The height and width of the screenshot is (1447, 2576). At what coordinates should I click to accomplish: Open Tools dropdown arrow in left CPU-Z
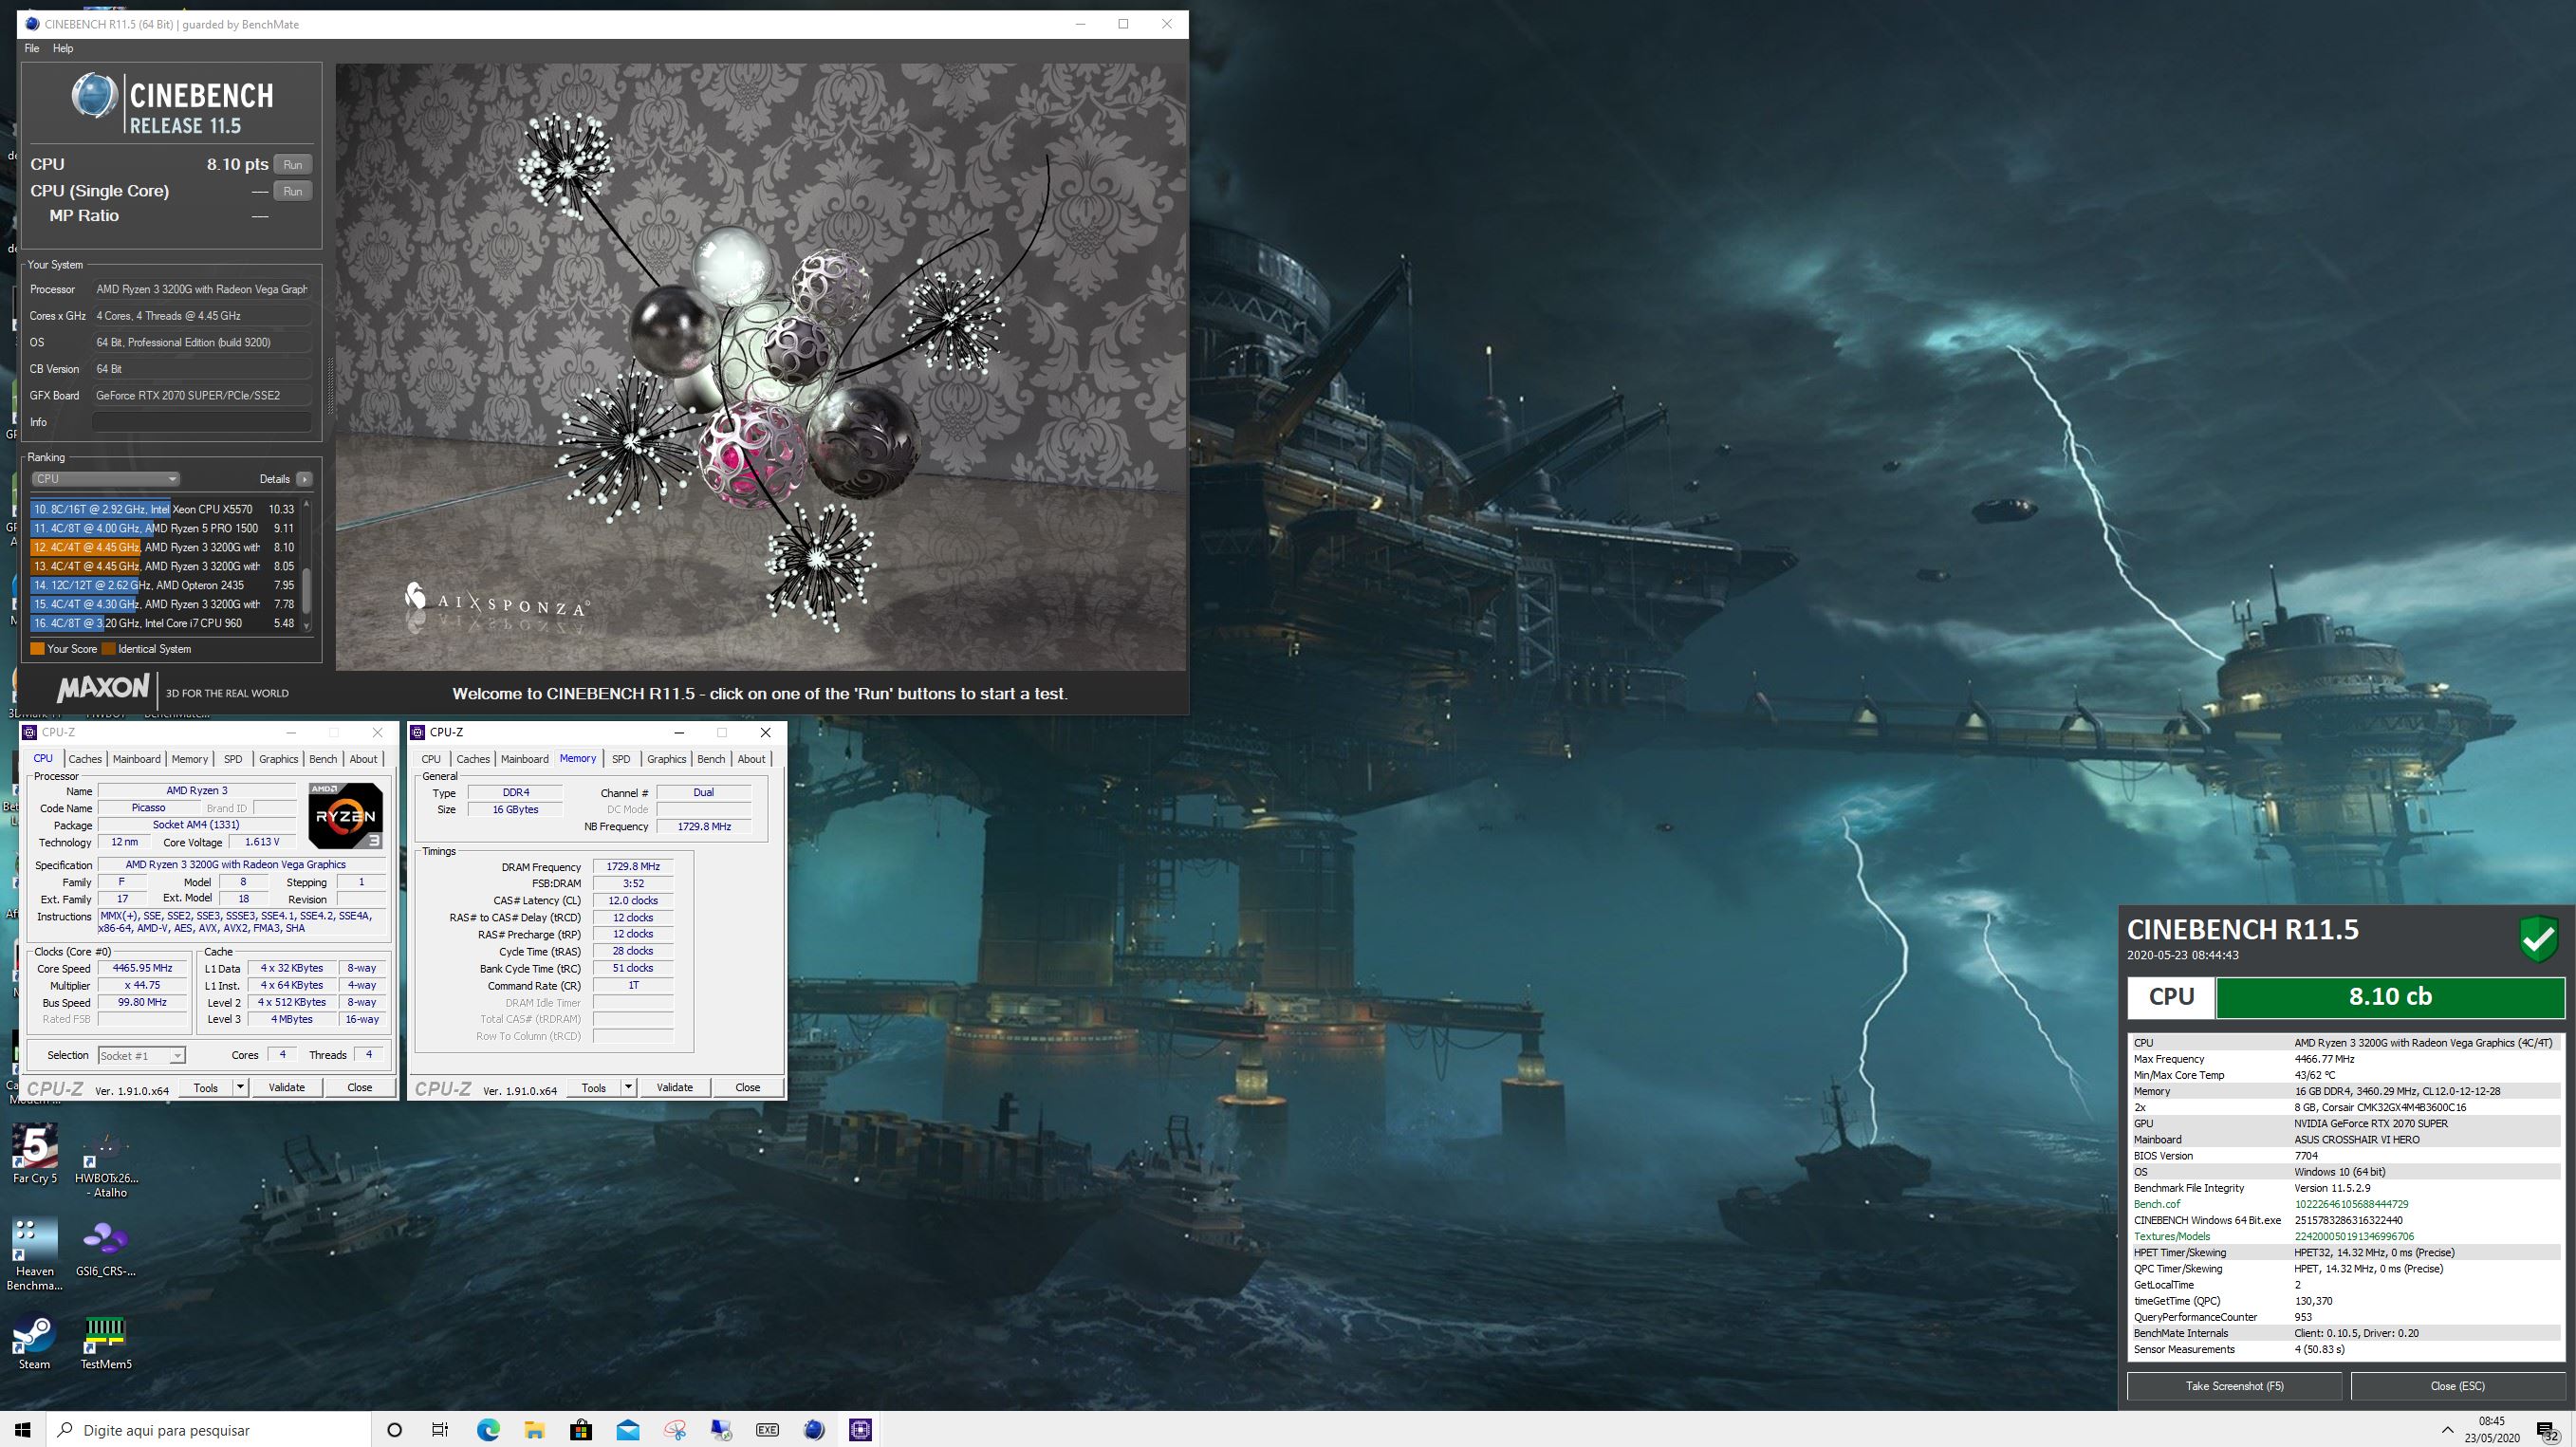point(240,1087)
